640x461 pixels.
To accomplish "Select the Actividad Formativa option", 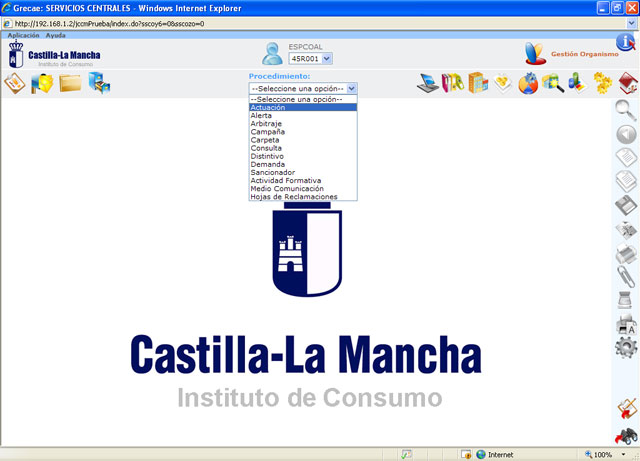I will click(x=303, y=180).
